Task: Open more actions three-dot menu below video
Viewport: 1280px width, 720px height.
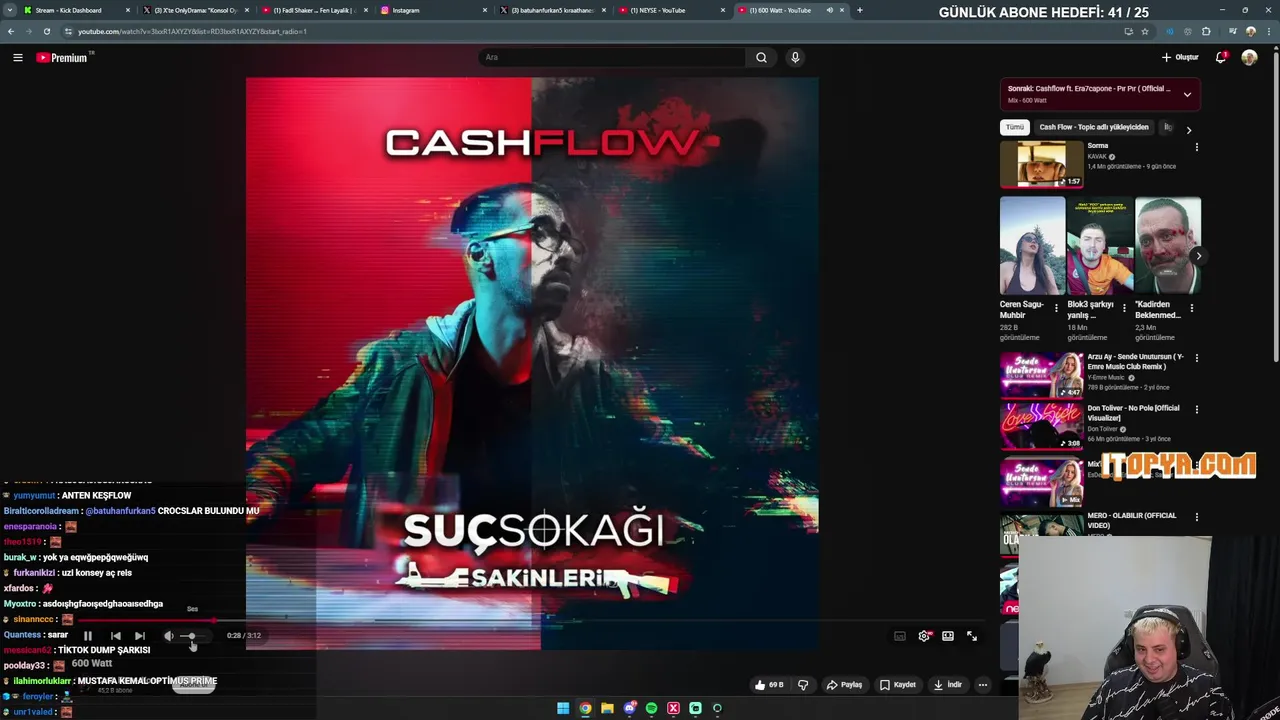Action: (983, 685)
